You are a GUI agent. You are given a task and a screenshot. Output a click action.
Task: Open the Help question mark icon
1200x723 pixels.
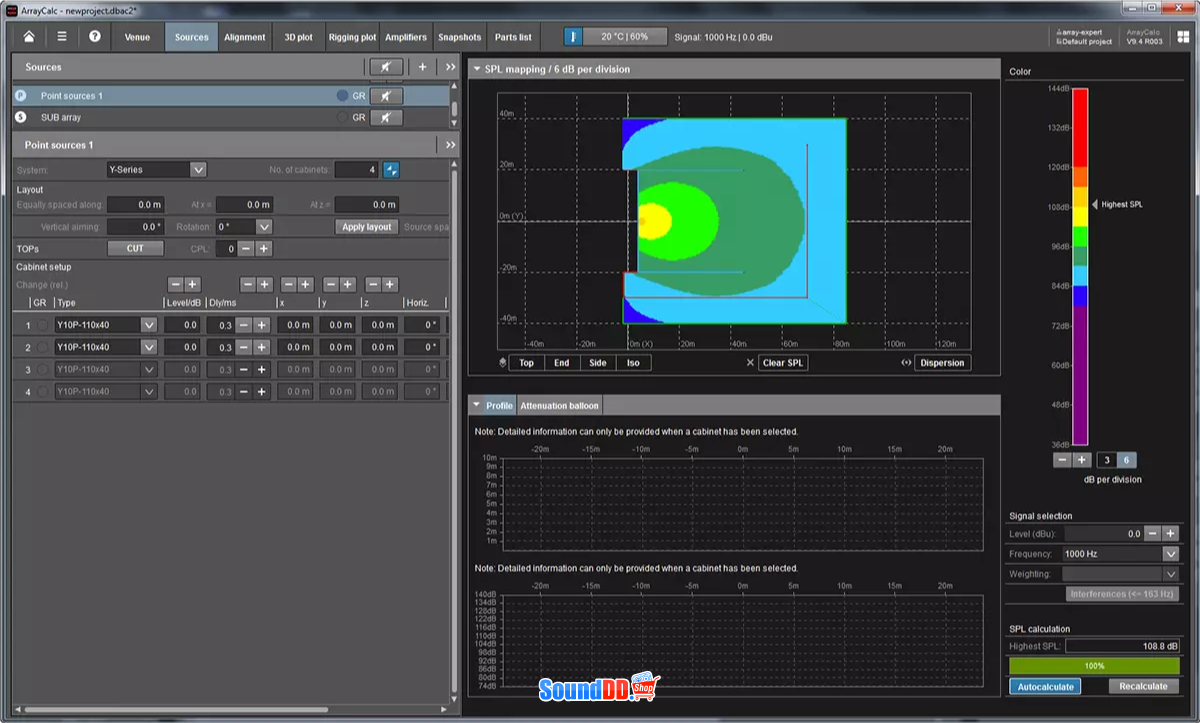[95, 37]
